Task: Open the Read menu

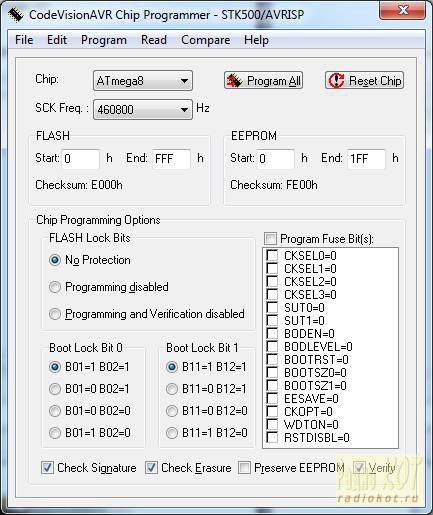Action: tap(154, 40)
